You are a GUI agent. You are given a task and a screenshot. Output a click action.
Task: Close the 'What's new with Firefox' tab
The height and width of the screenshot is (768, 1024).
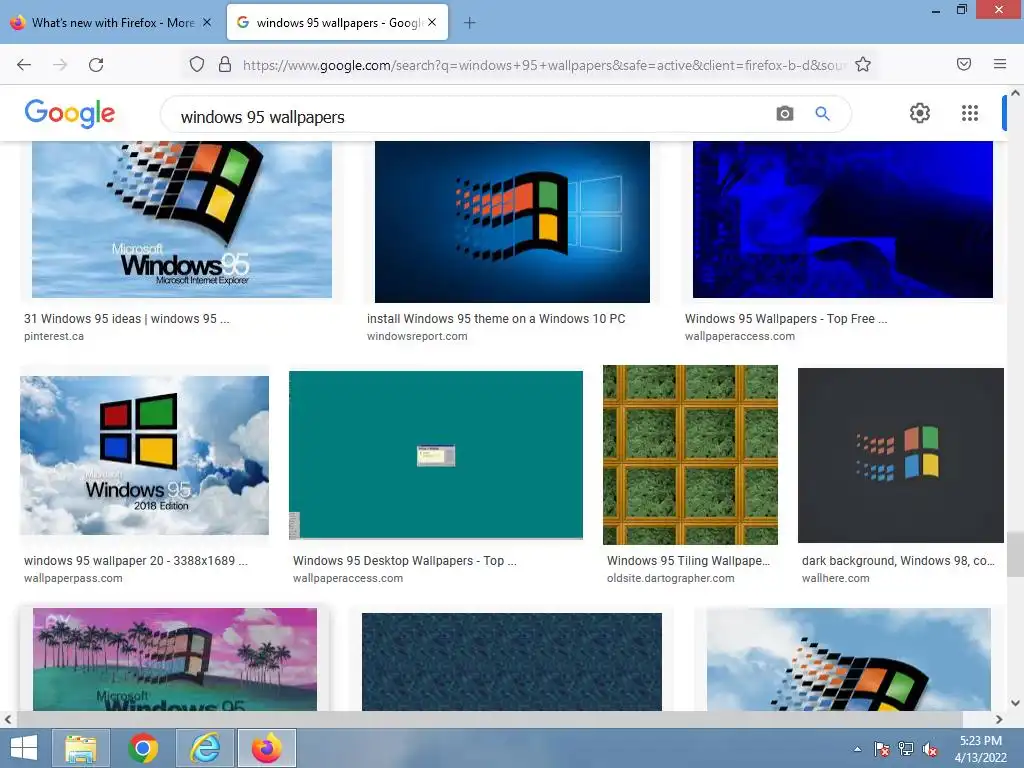(x=207, y=22)
